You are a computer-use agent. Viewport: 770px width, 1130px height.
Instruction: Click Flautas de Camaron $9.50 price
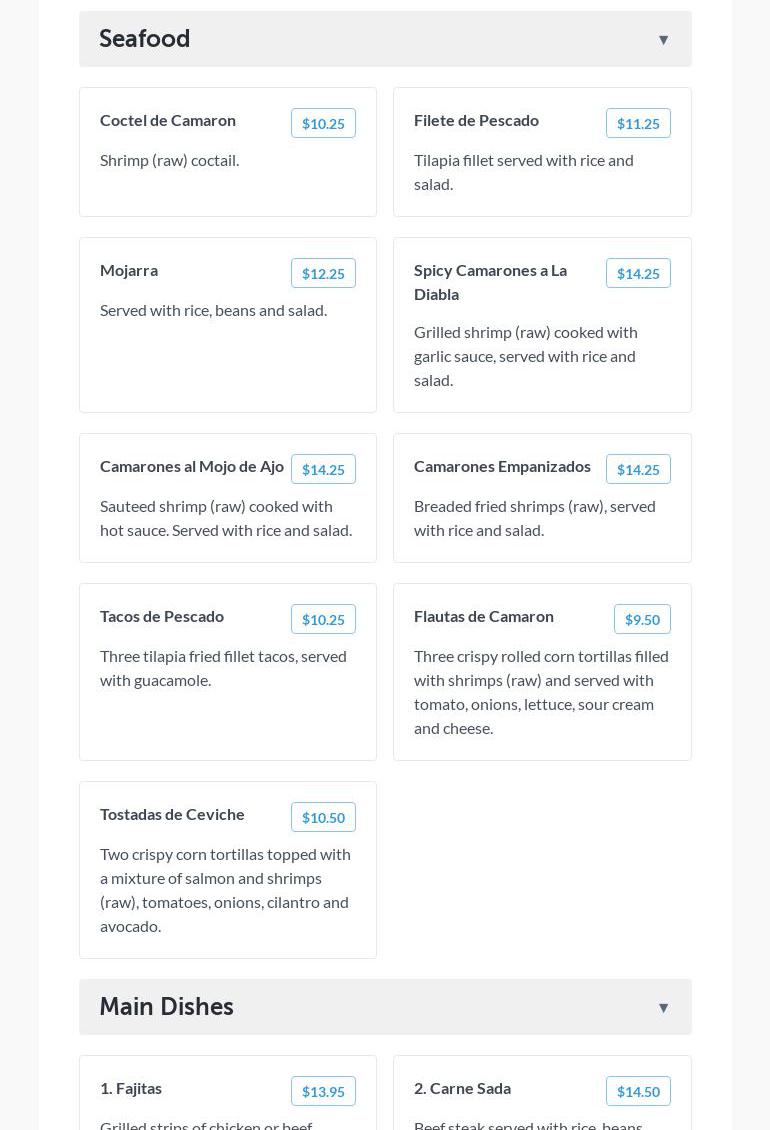click(x=642, y=620)
